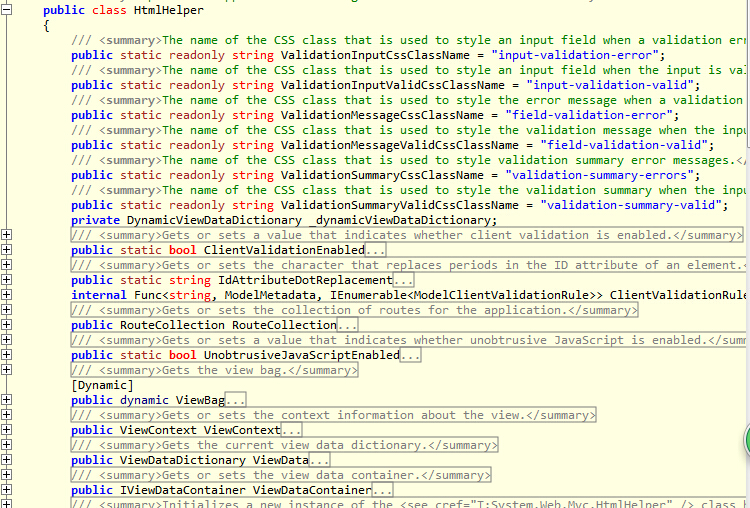Expand the 'unobtrusive JavaScript is enabled' summary in the gutter
Viewport: 750px width, 508px height.
pos(6,340)
